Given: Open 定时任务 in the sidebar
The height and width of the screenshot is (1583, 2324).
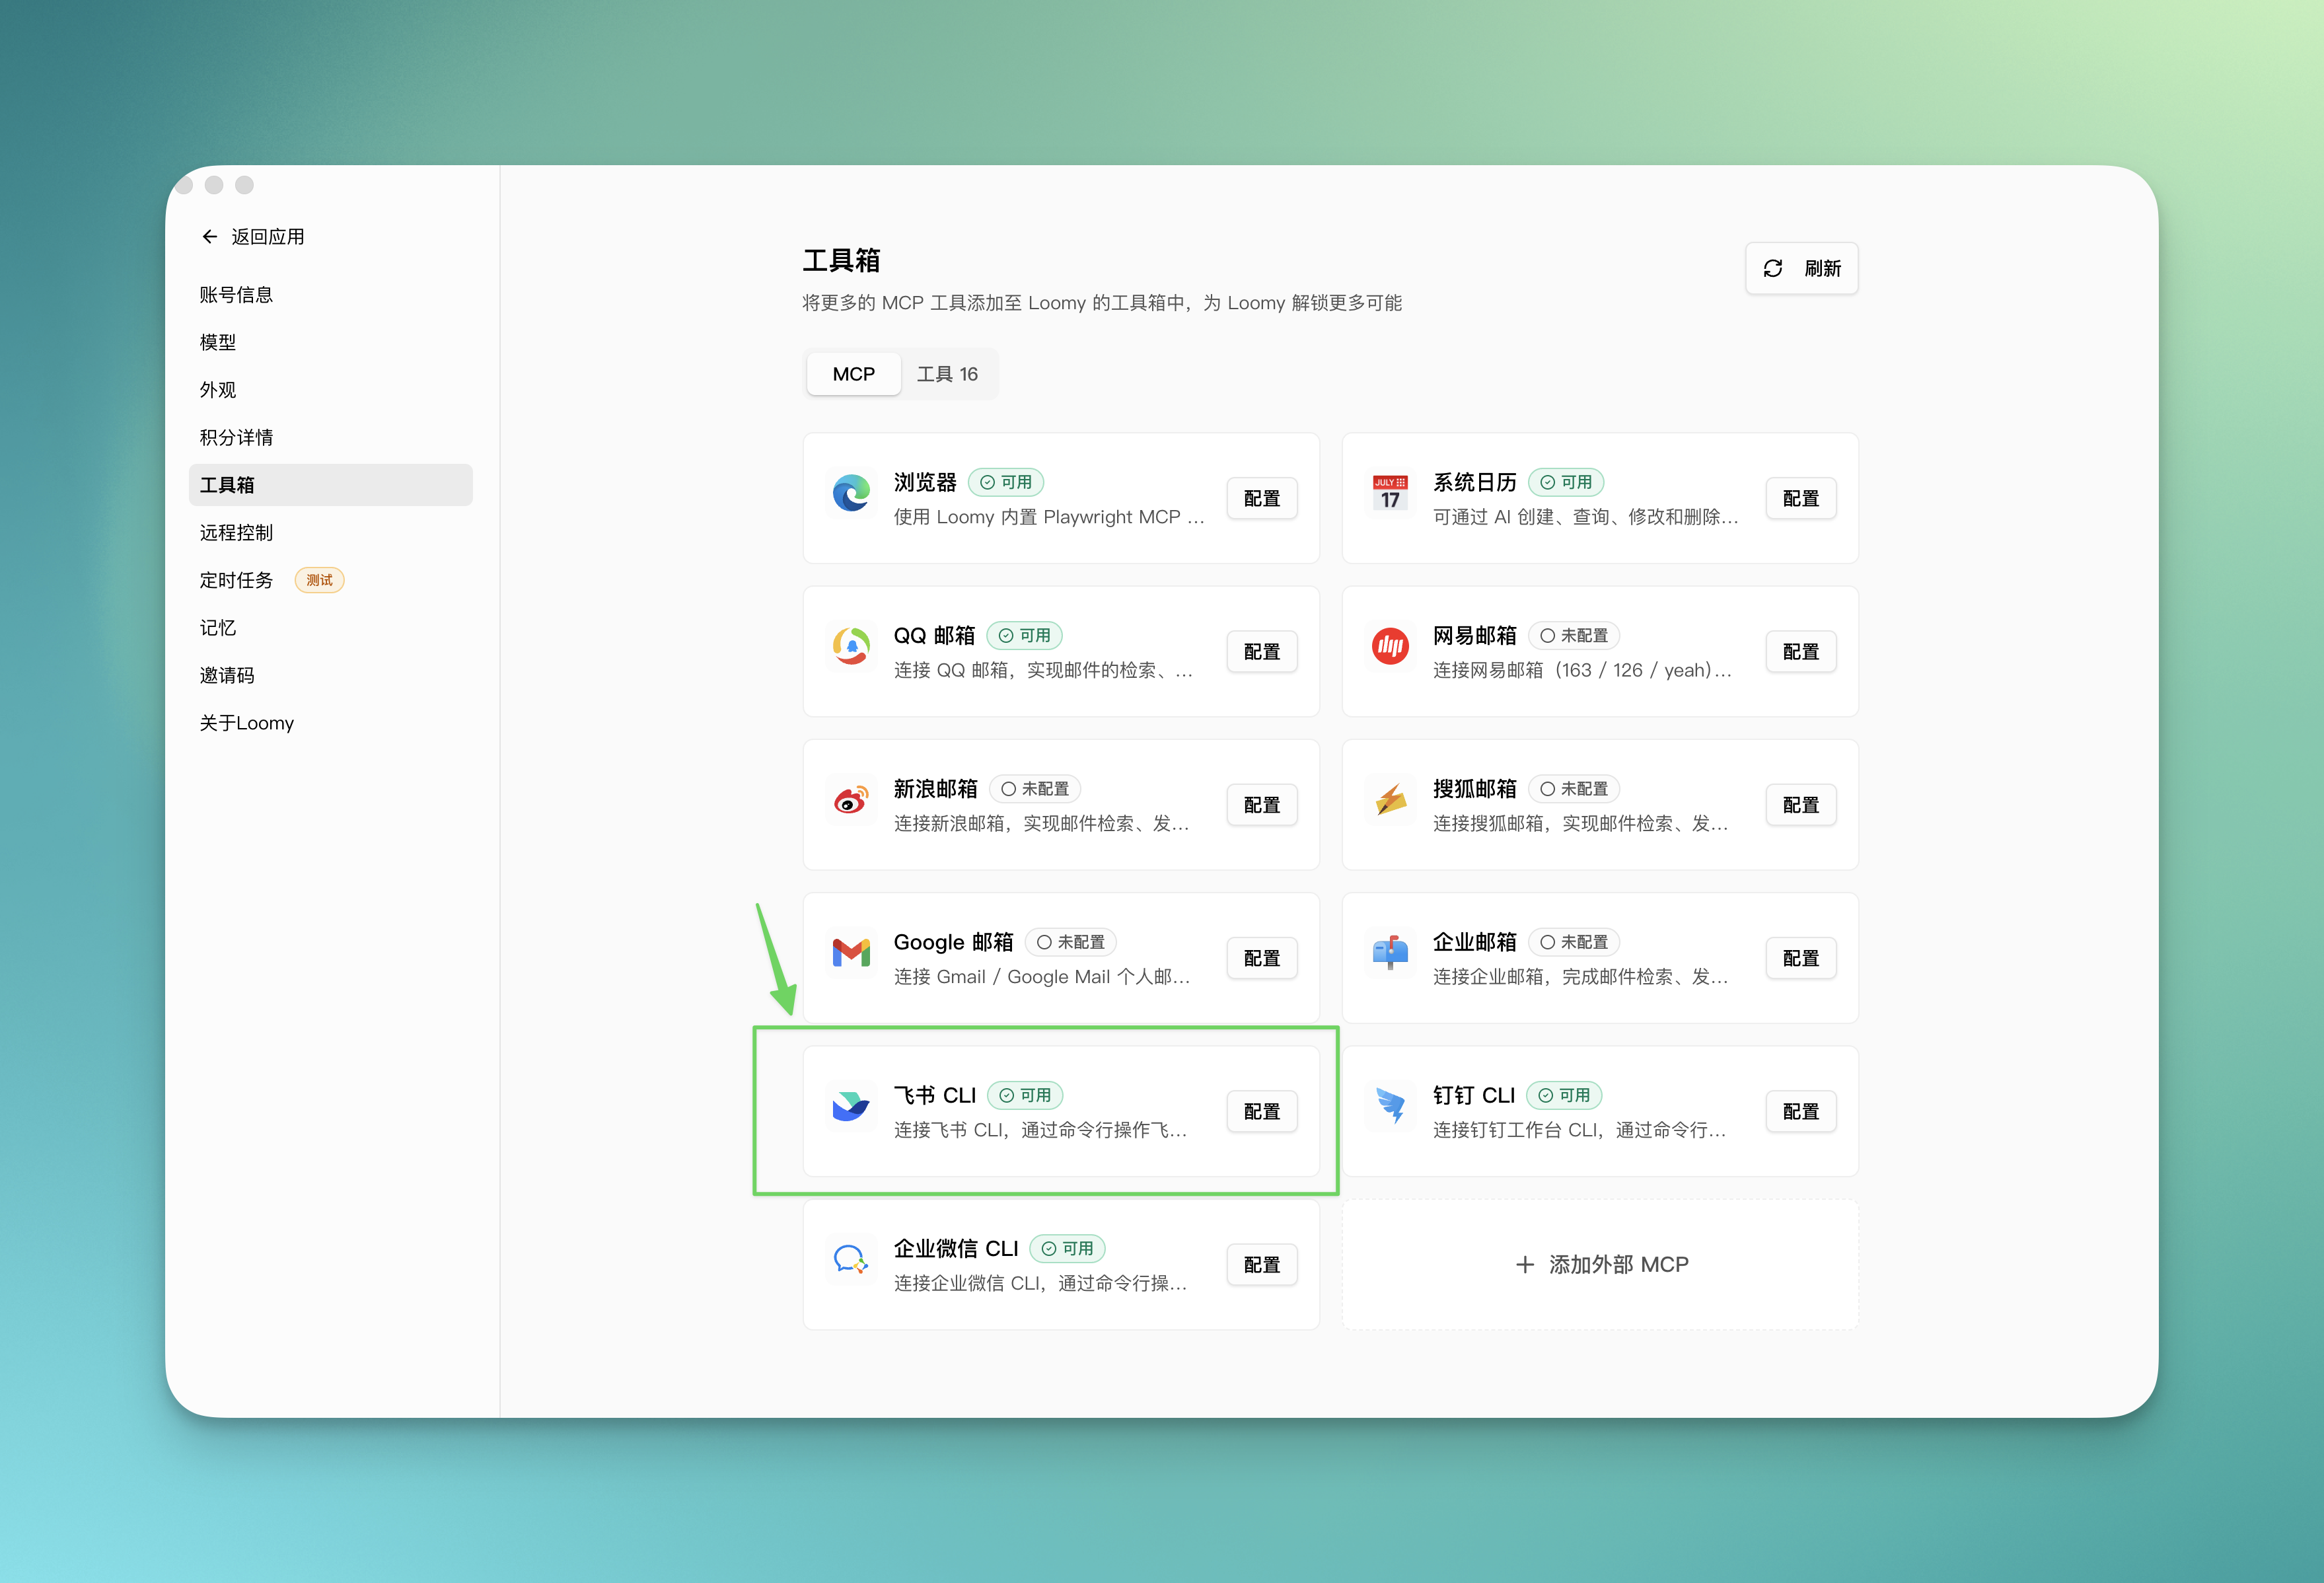Looking at the screenshot, I should (x=237, y=579).
